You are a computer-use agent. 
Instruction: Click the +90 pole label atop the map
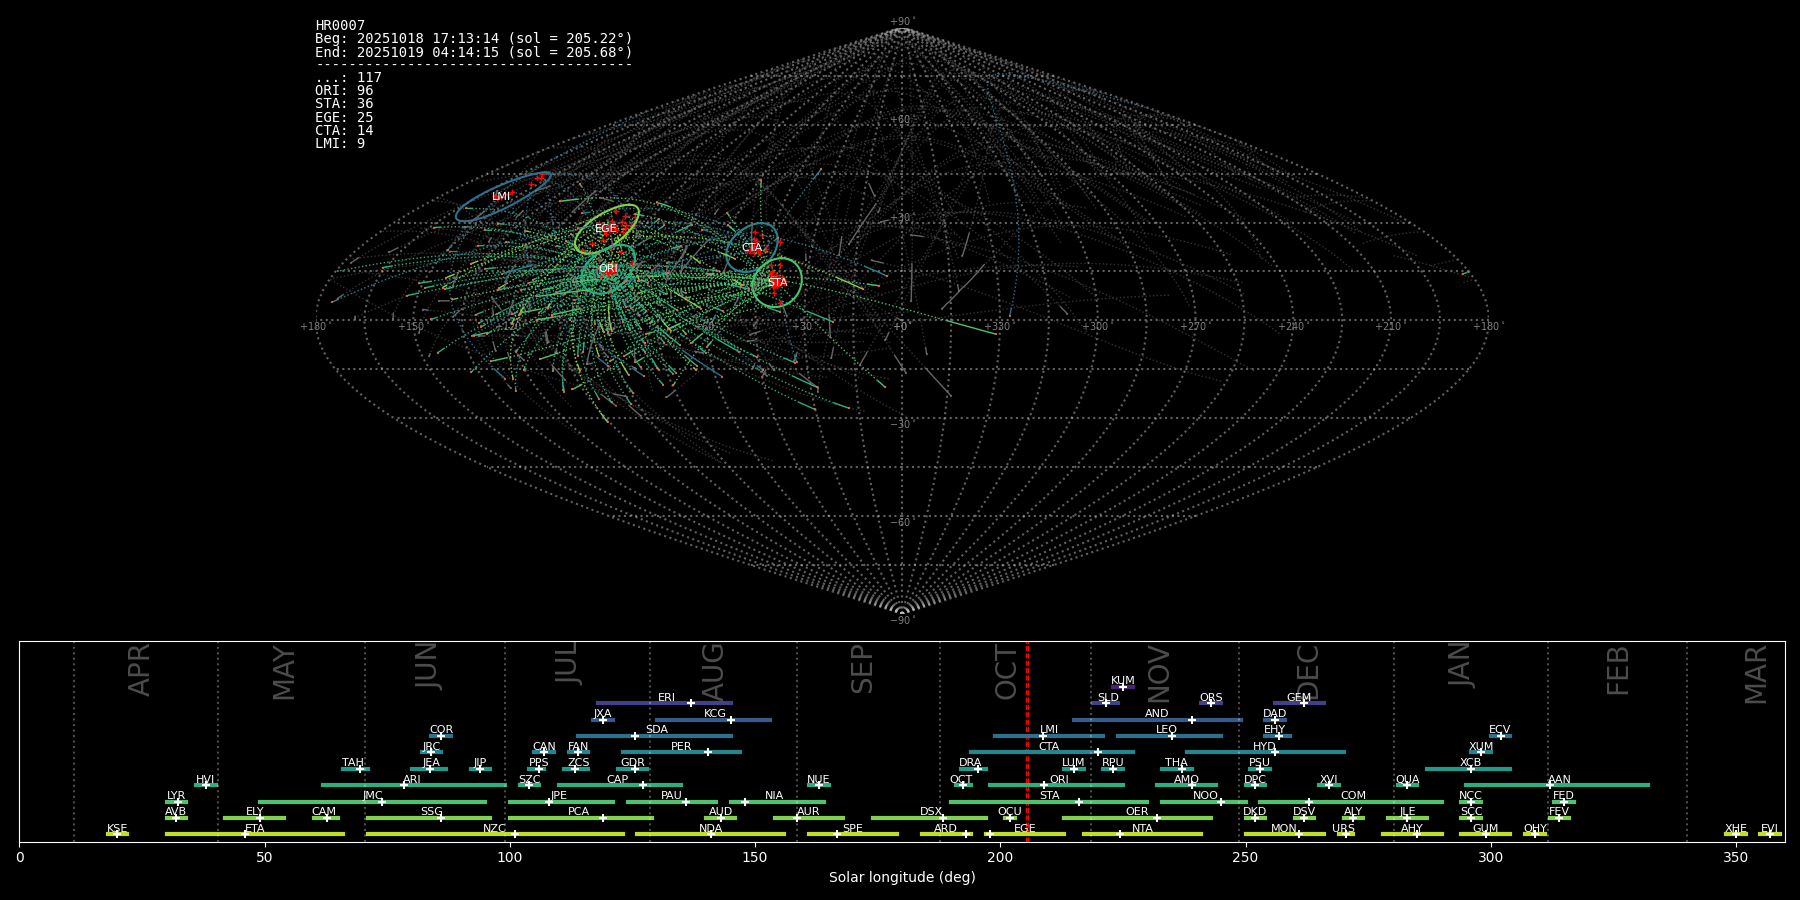902,22
